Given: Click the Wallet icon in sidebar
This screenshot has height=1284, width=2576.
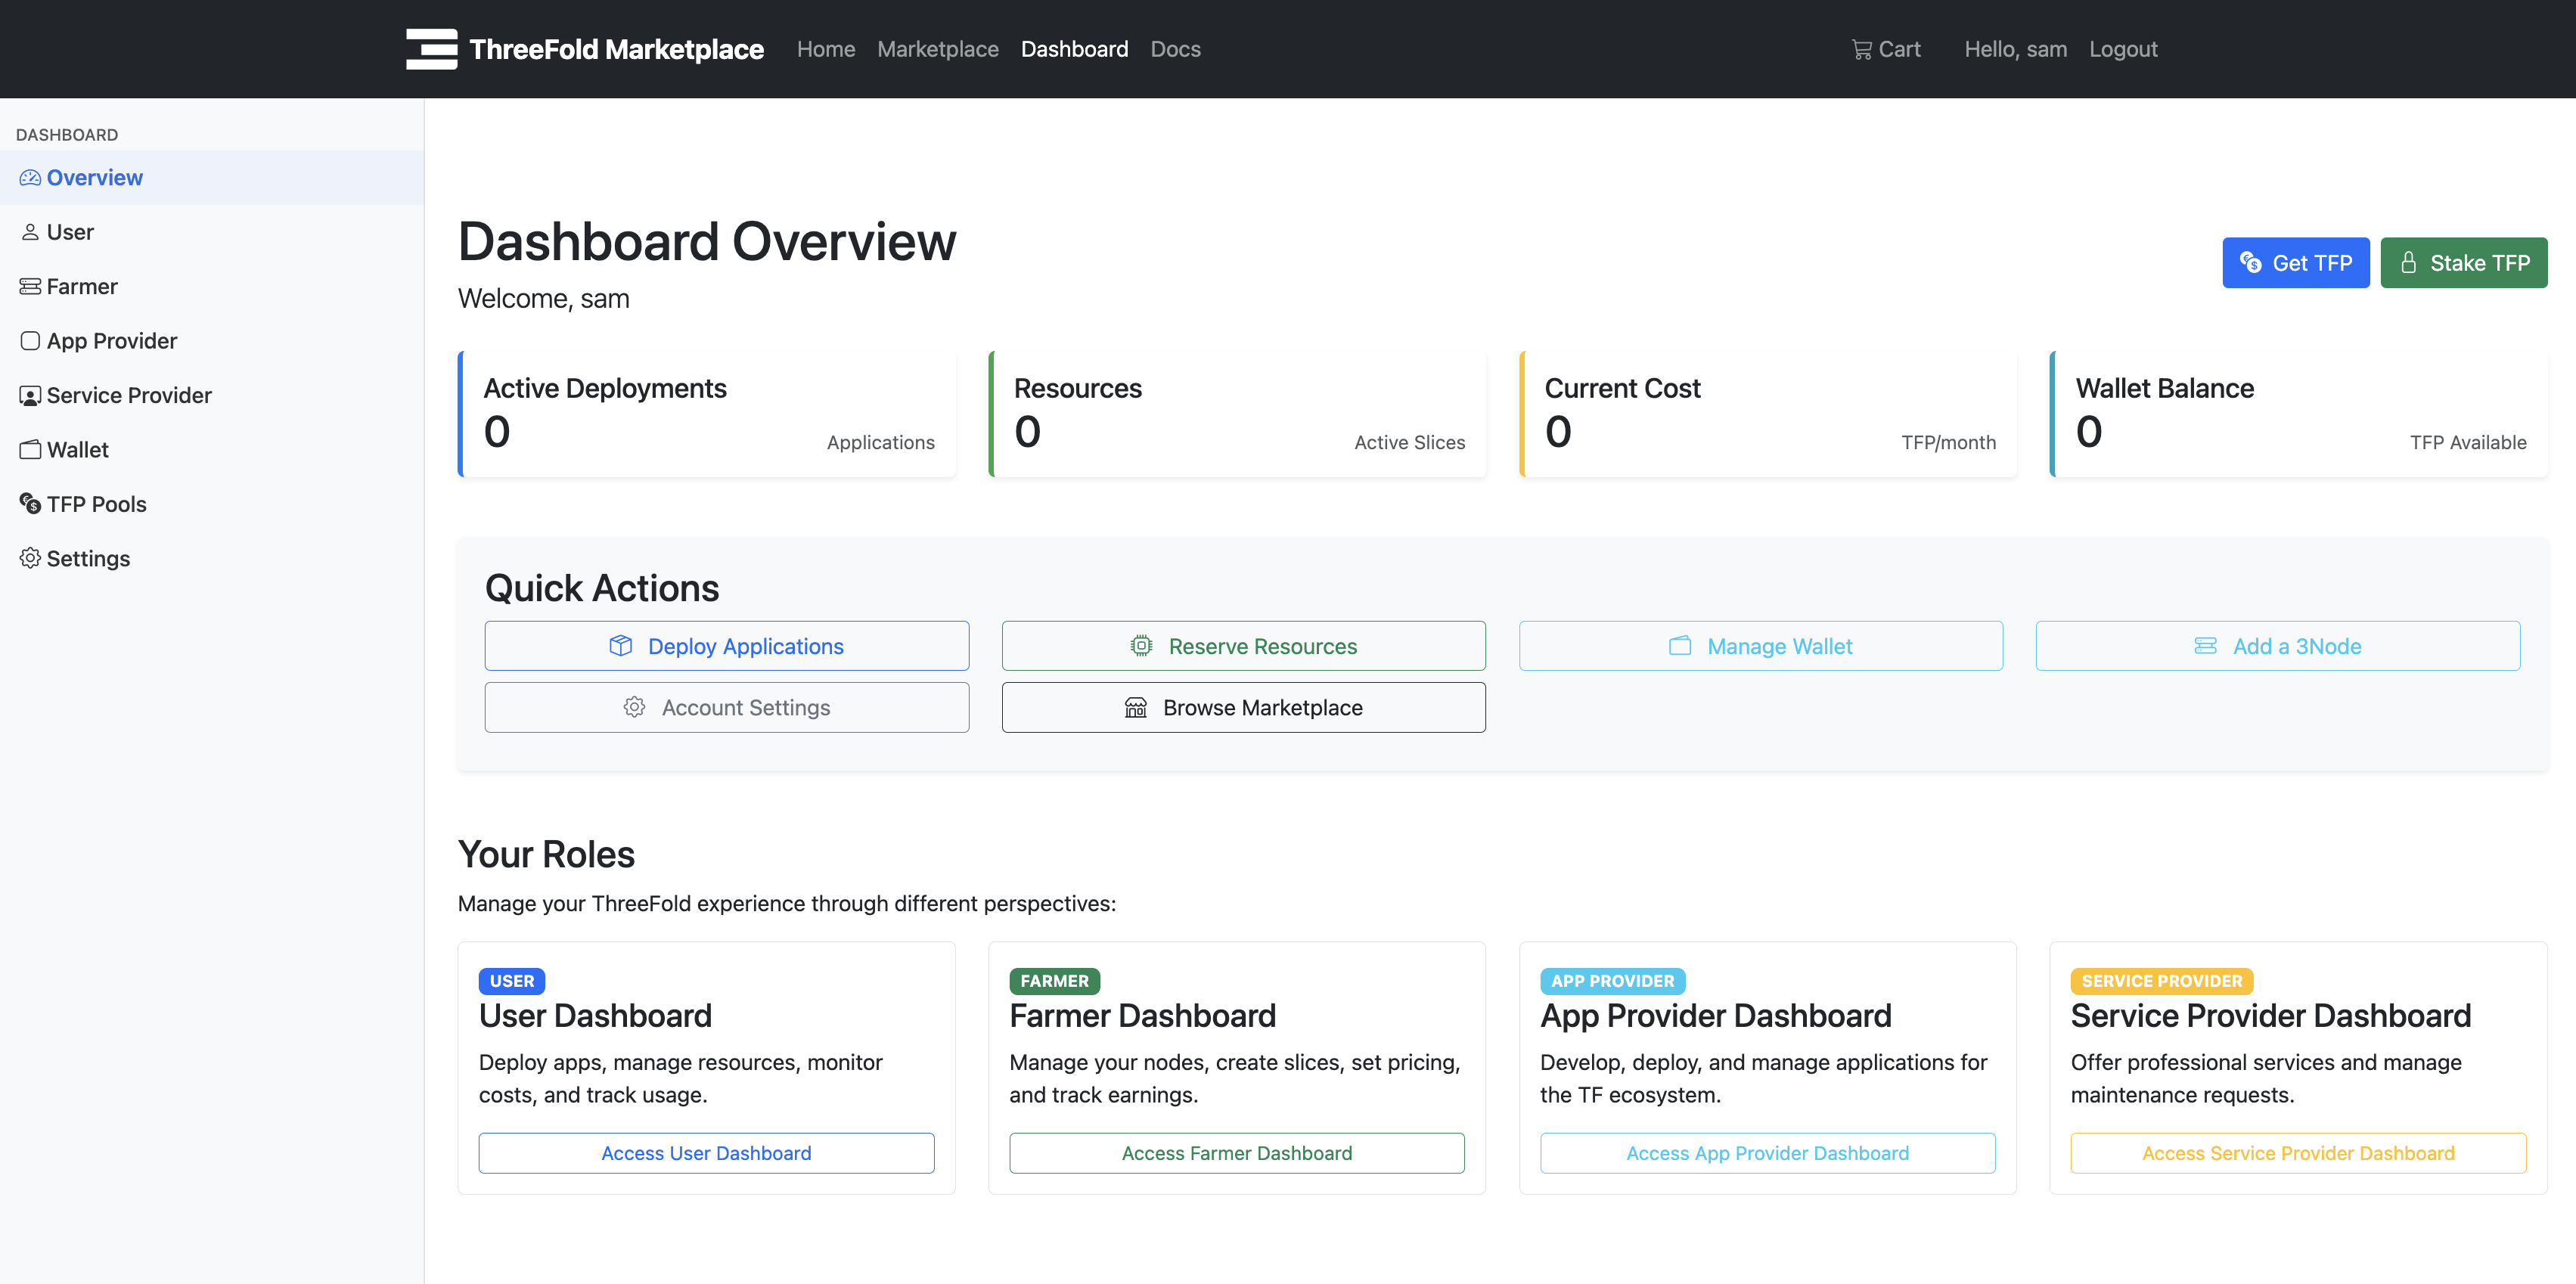Looking at the screenshot, I should coord(30,450).
